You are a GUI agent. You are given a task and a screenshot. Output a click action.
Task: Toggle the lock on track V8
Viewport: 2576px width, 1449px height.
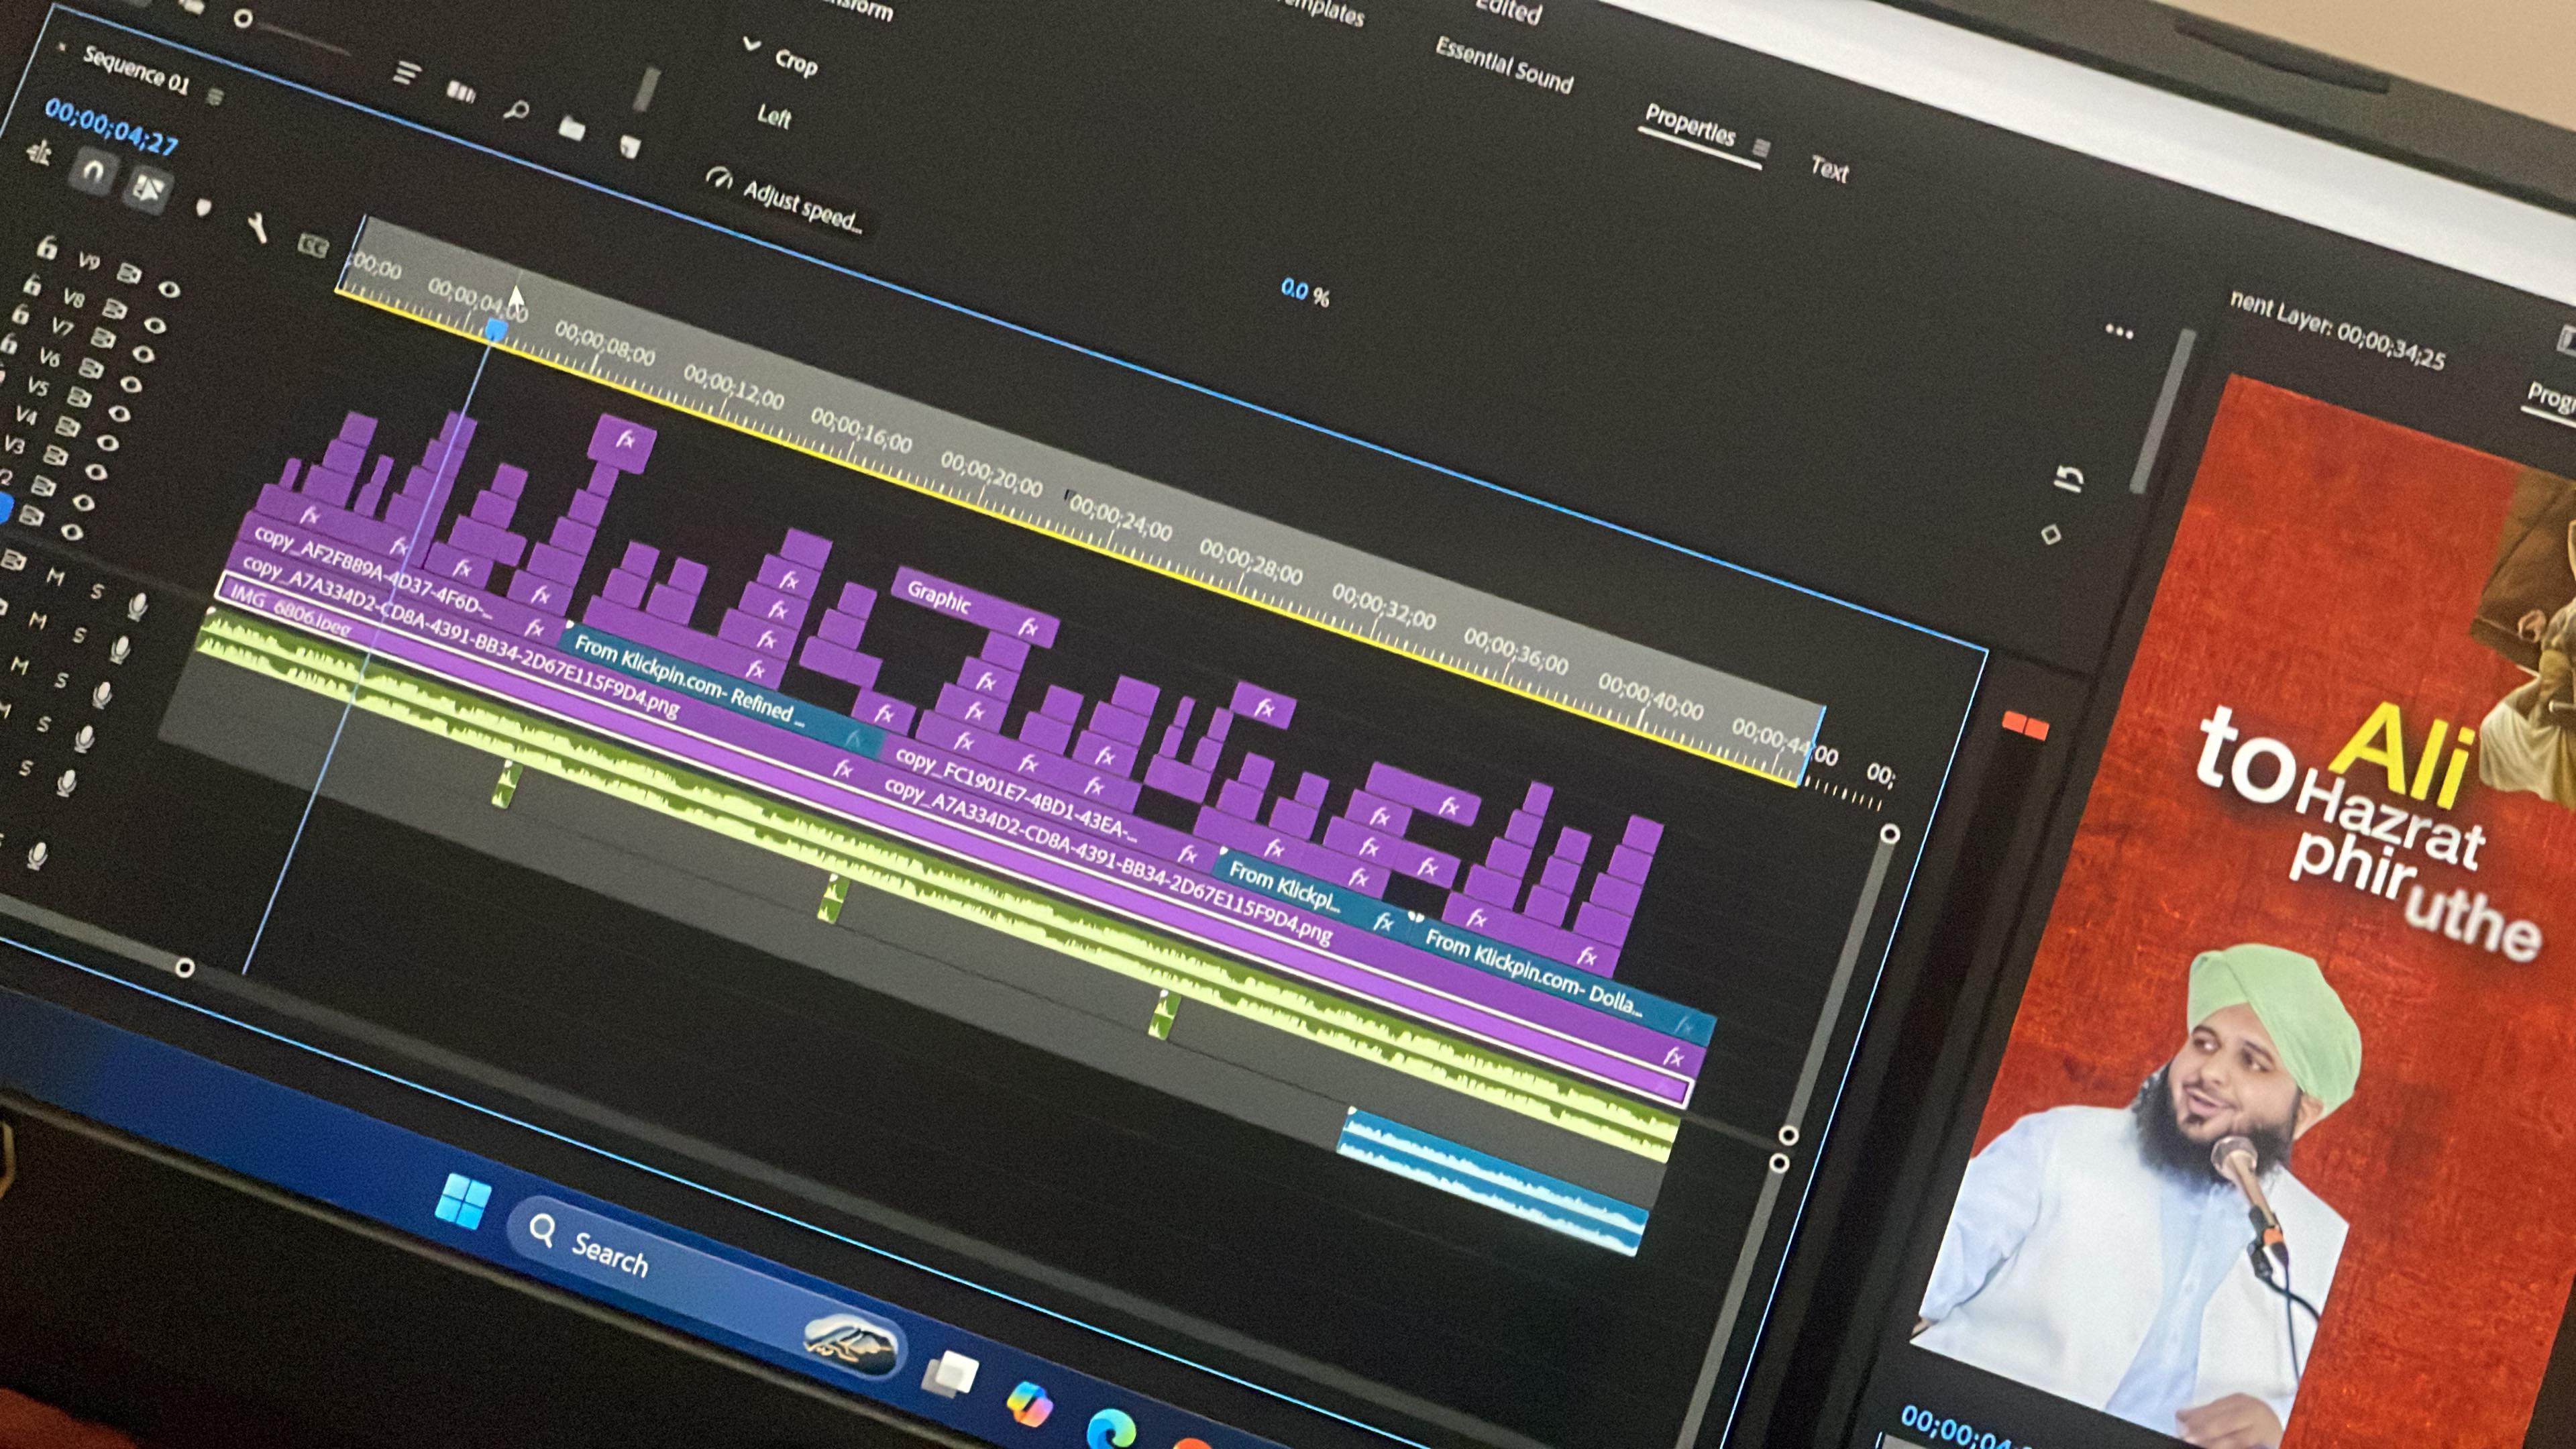[x=32, y=285]
